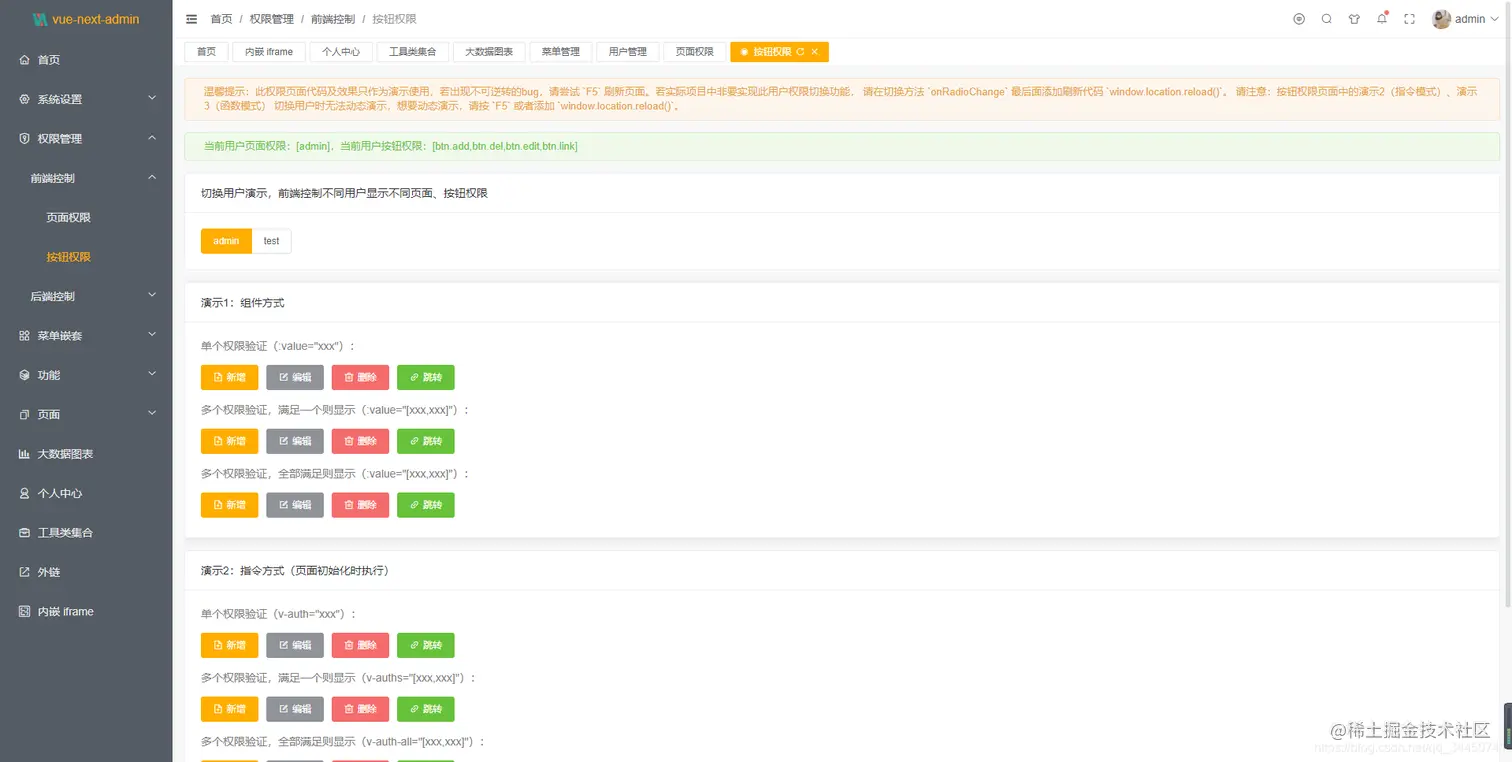Image resolution: width=1512 pixels, height=762 pixels.
Task: Click the 权限管理 shield icon in sidebar
Action: pos(25,139)
